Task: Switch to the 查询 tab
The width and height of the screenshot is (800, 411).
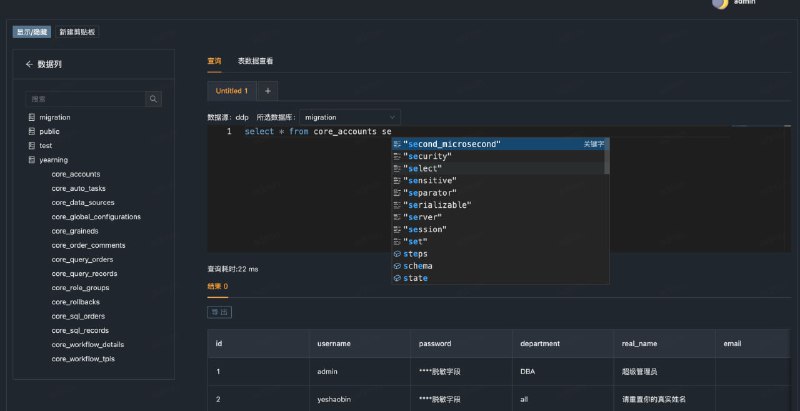Action: [x=214, y=61]
